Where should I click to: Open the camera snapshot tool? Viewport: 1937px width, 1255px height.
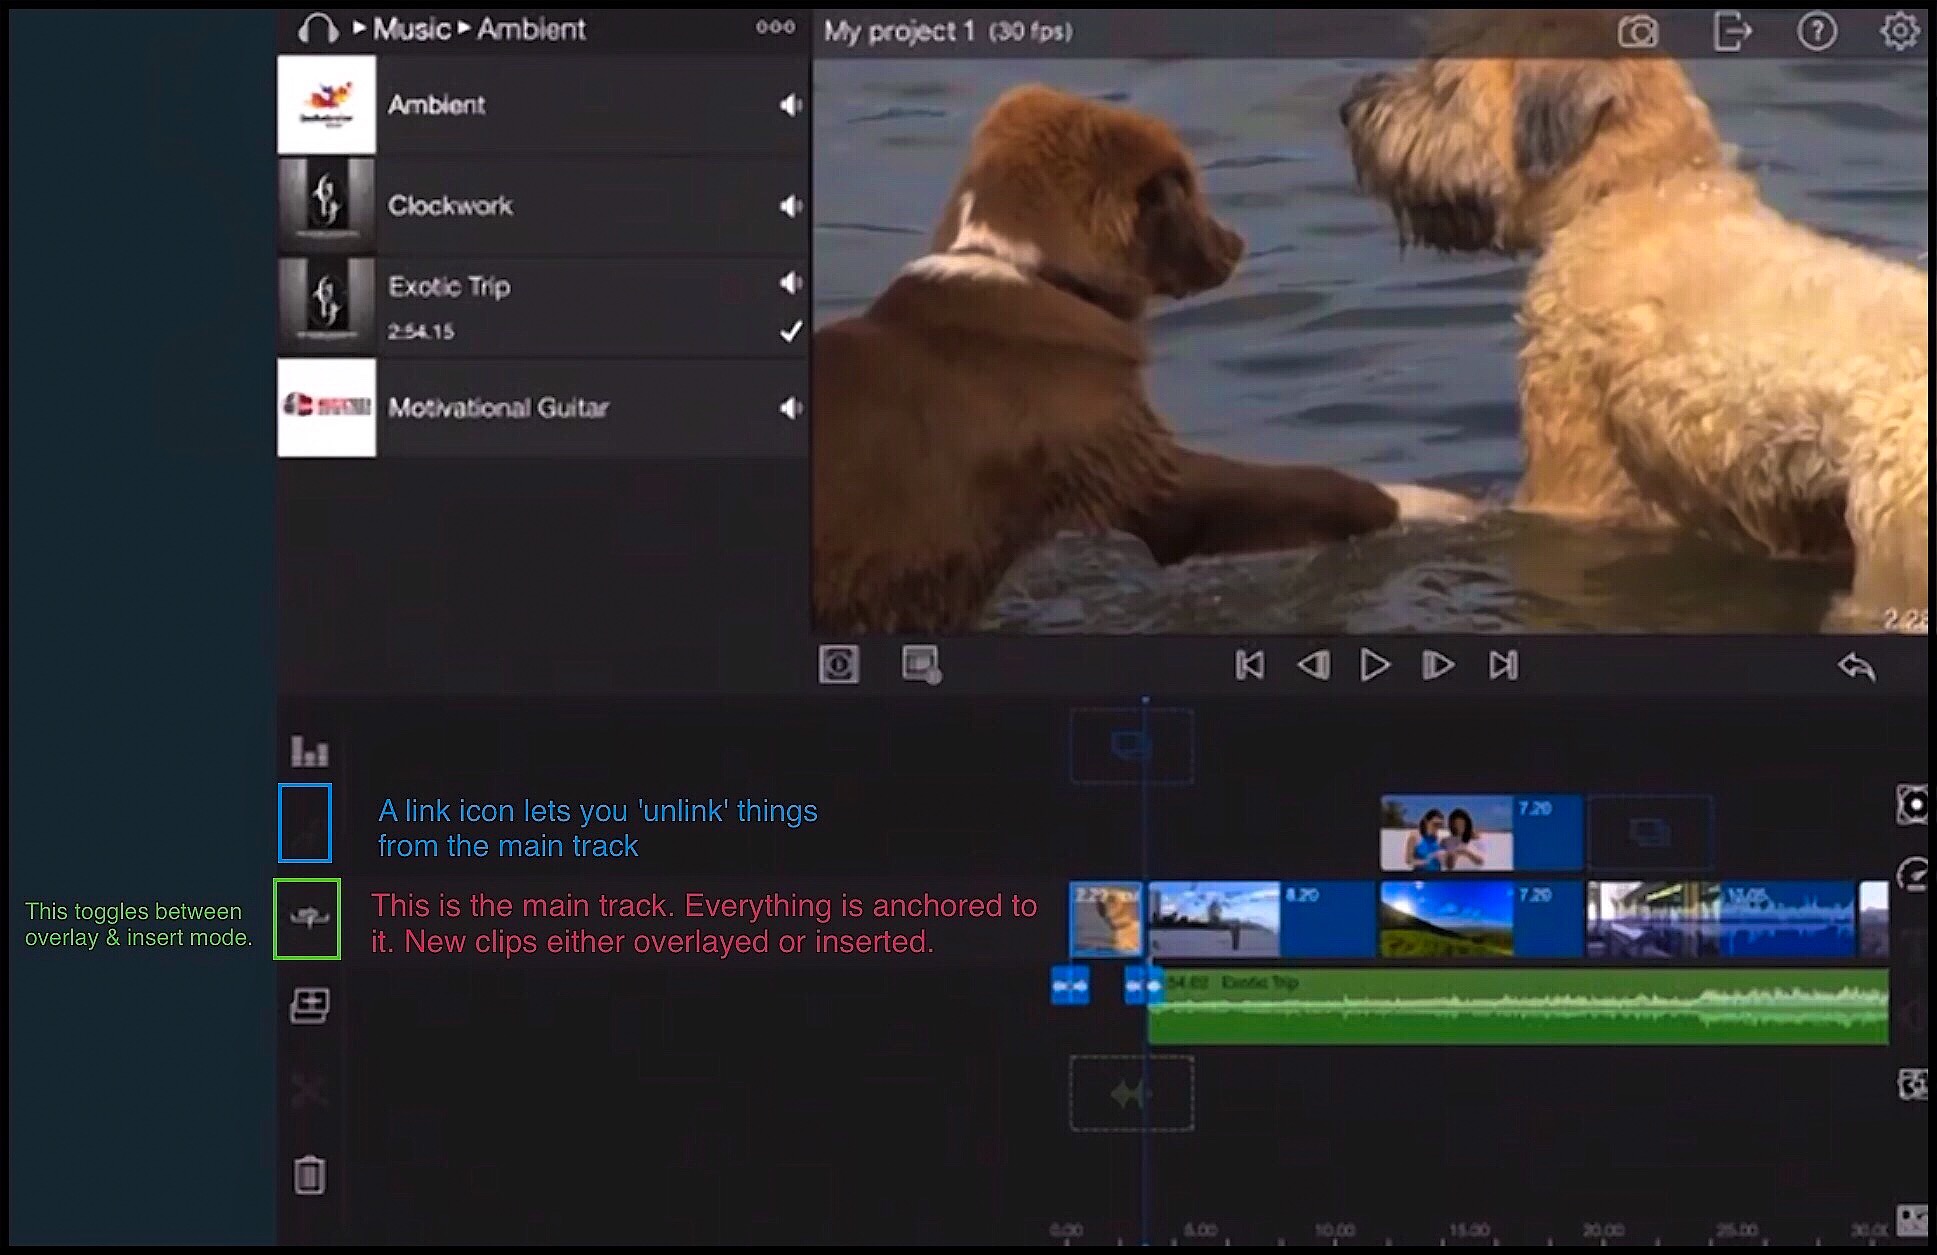click(x=1637, y=32)
